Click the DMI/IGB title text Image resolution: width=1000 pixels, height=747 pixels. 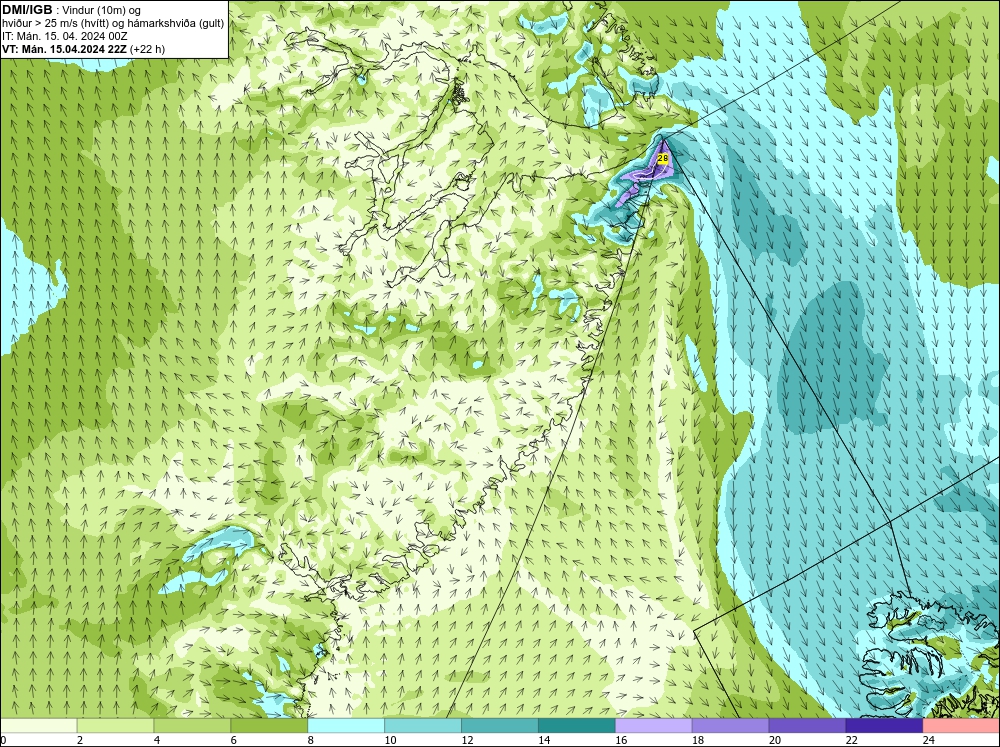(x=27, y=10)
